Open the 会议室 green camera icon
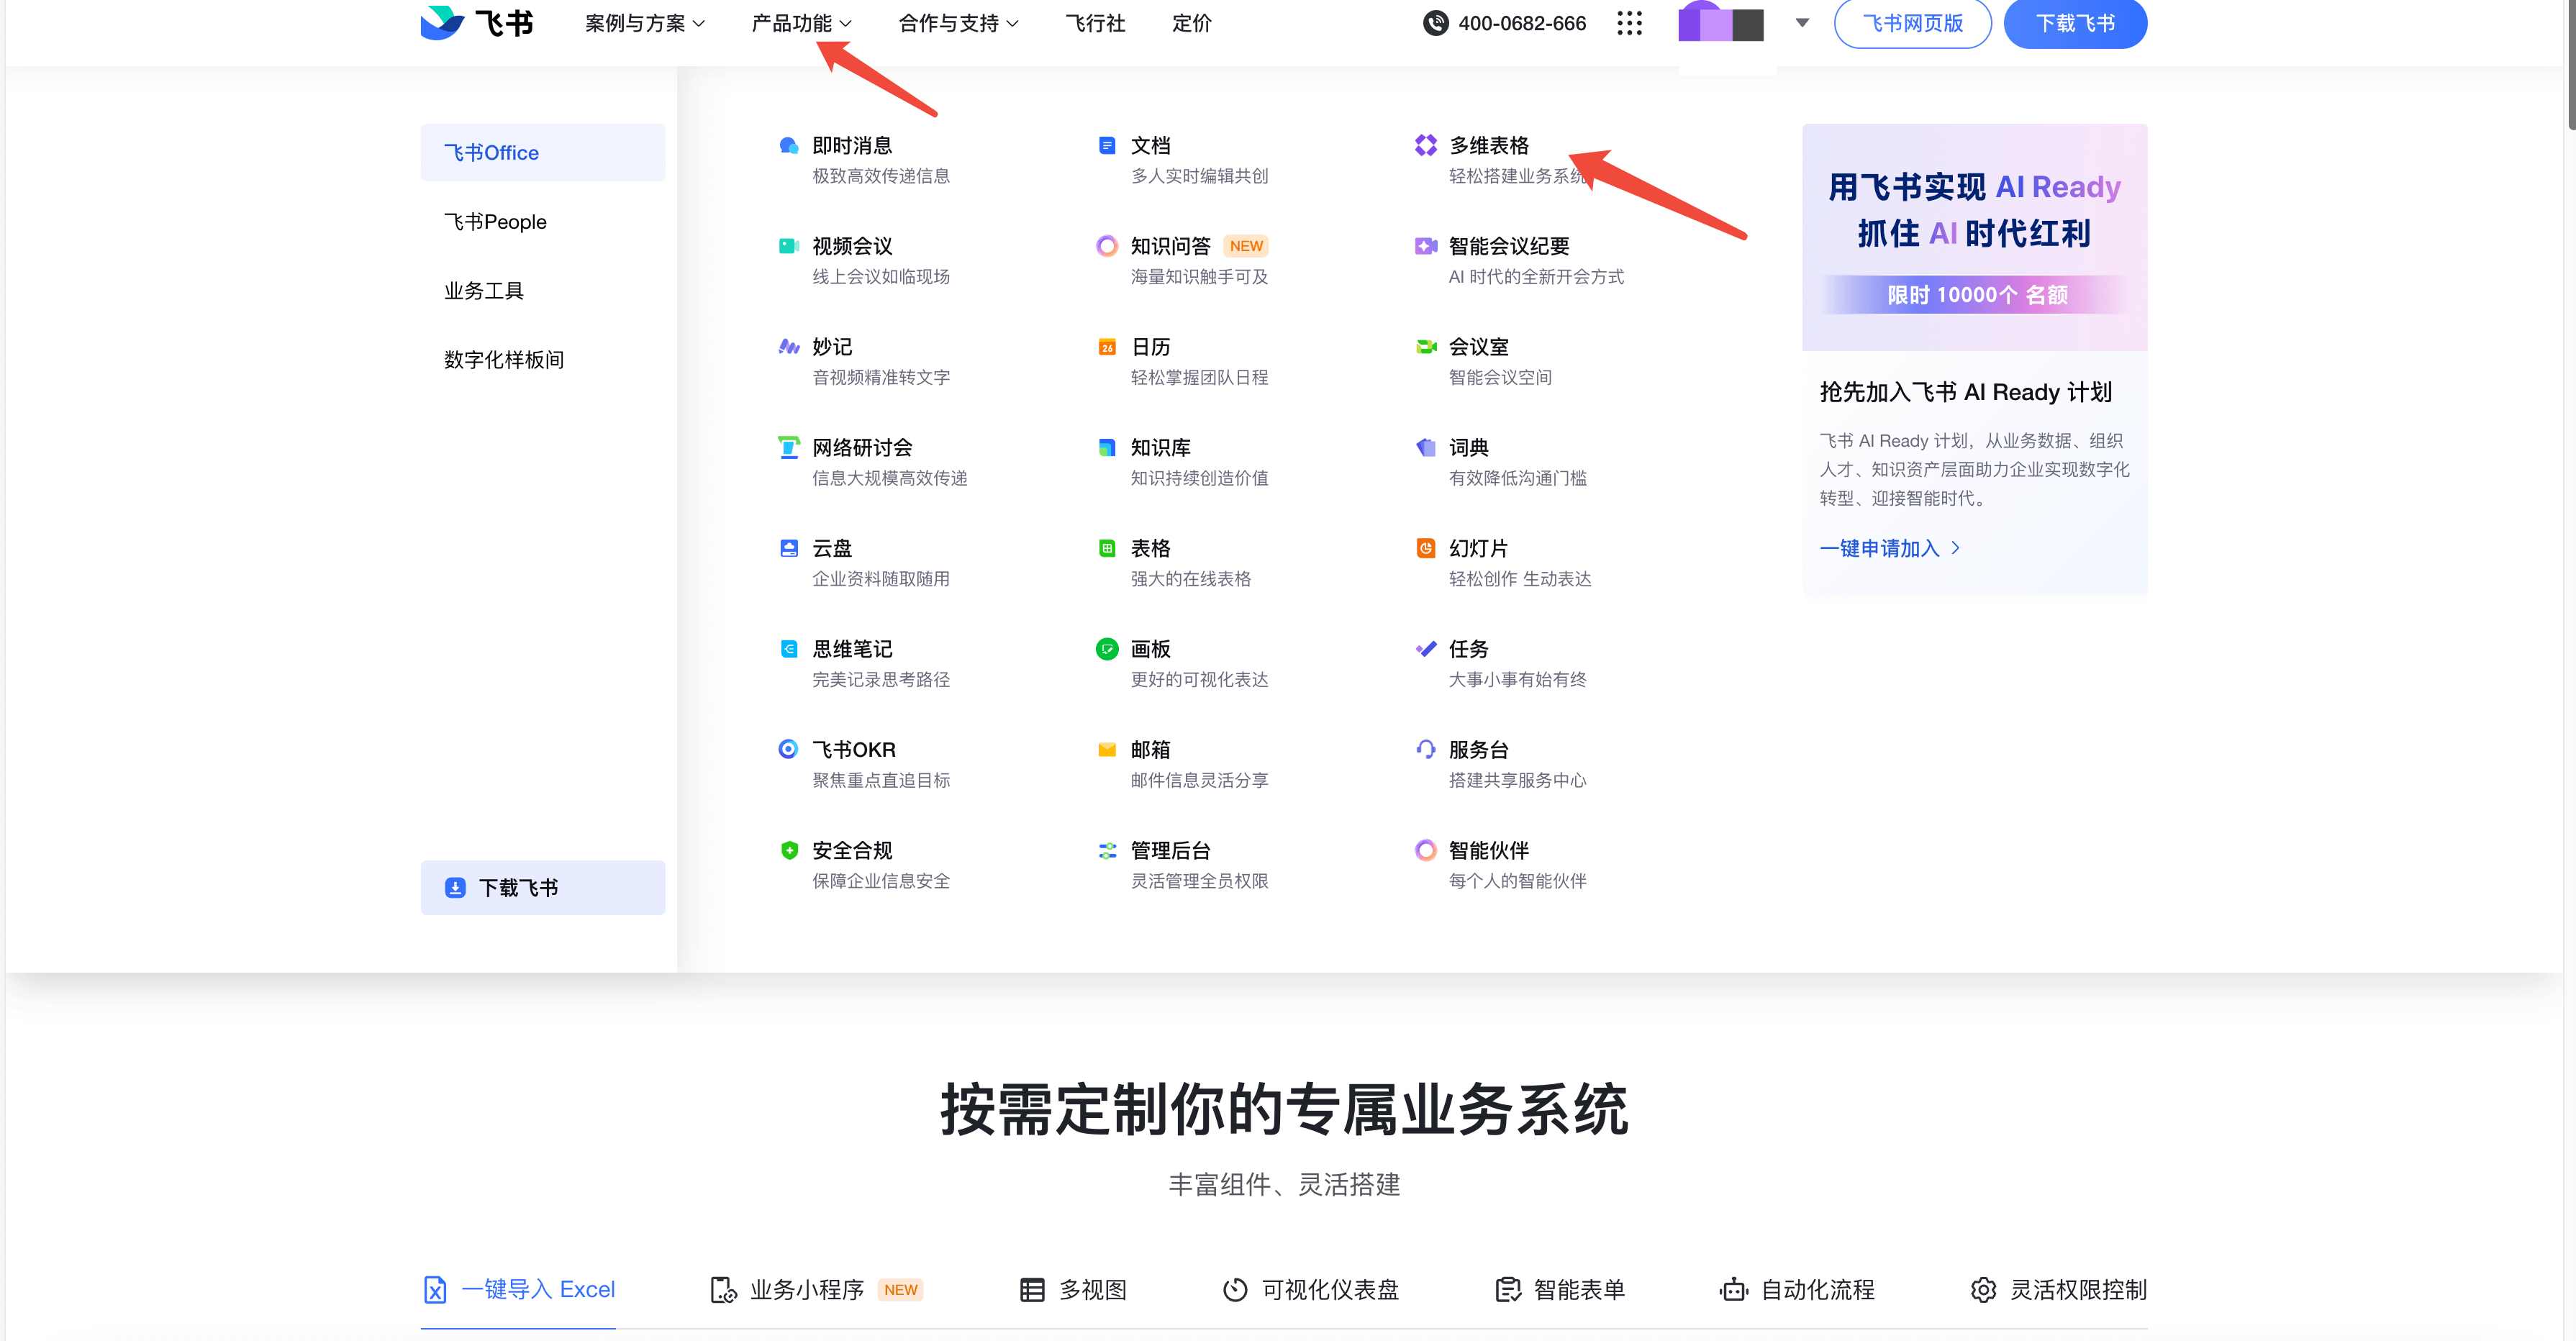This screenshot has width=2576, height=1341. [x=1426, y=347]
